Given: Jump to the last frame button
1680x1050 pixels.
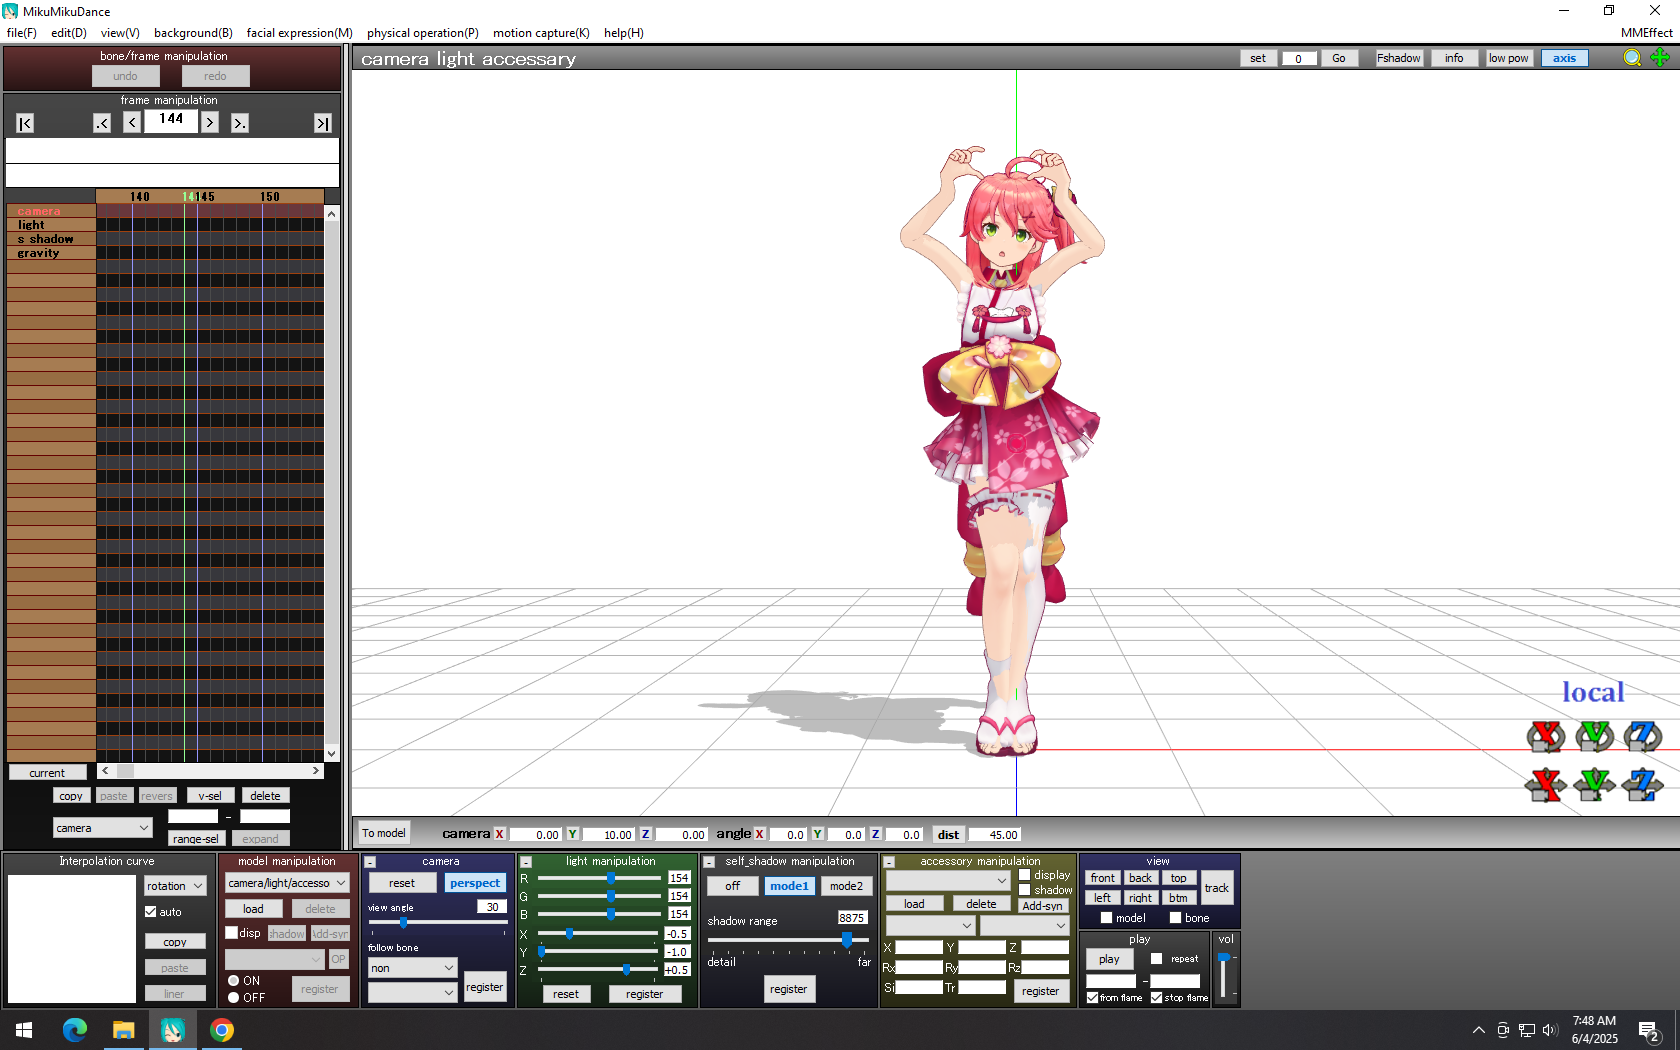Looking at the screenshot, I should coord(322,123).
